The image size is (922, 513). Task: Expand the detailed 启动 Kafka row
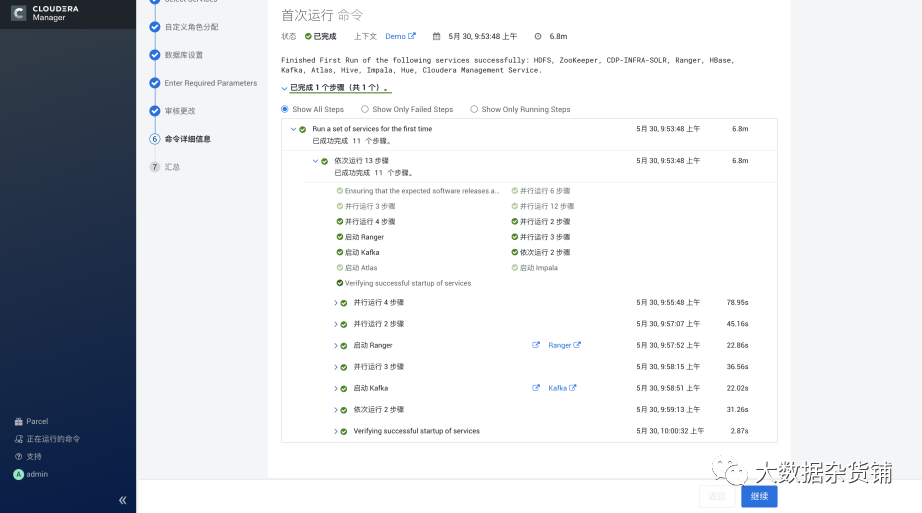(x=336, y=389)
